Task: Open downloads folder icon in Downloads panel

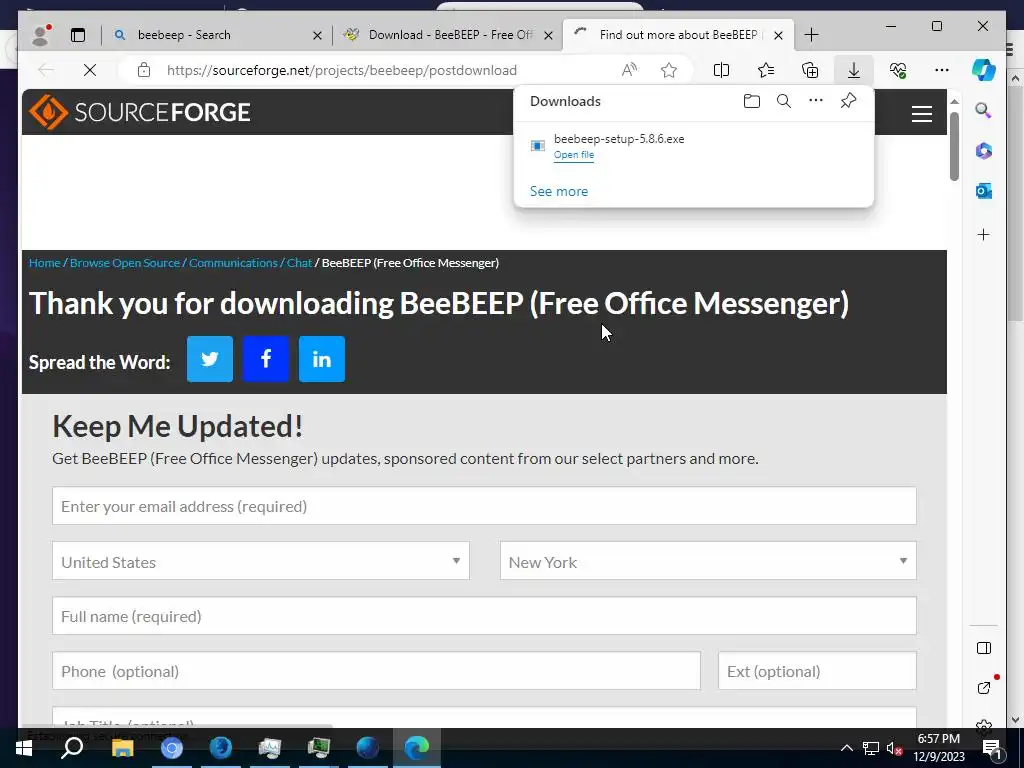Action: (752, 101)
